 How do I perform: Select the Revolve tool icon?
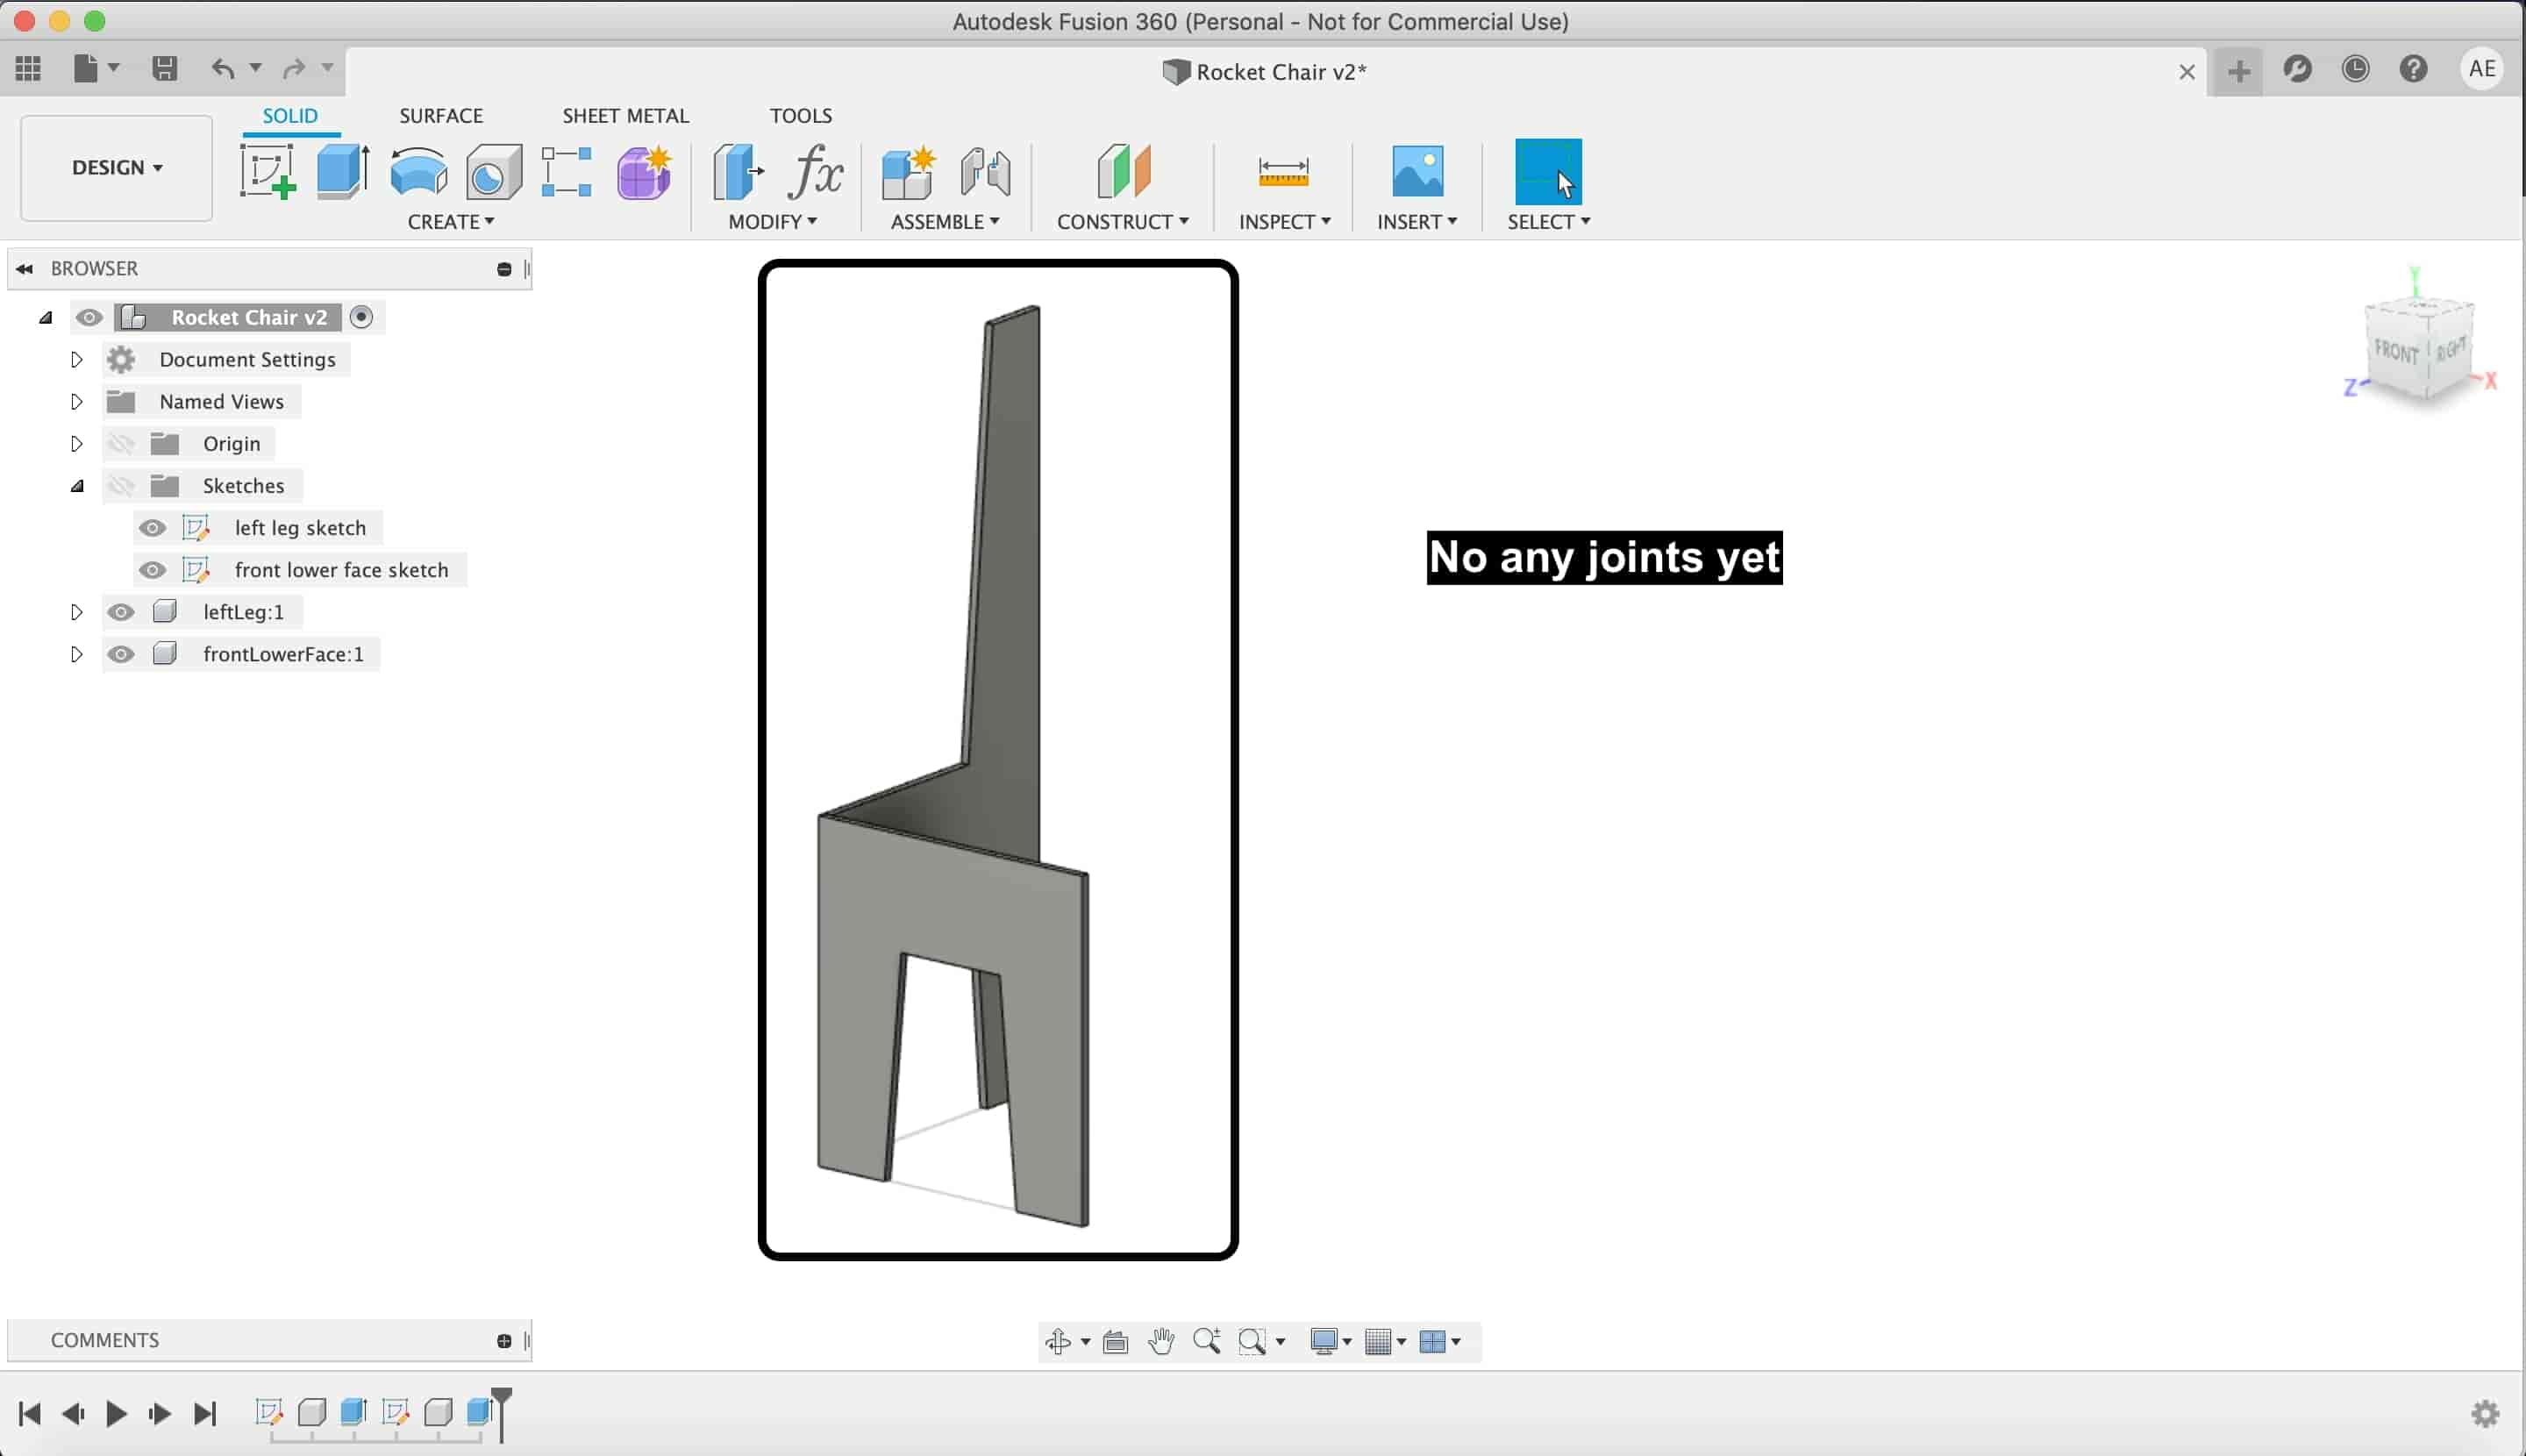(x=418, y=171)
